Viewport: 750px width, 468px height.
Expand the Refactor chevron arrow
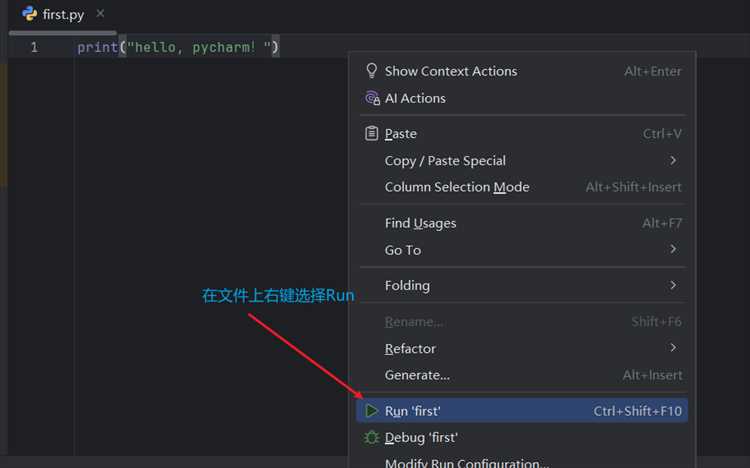673,347
